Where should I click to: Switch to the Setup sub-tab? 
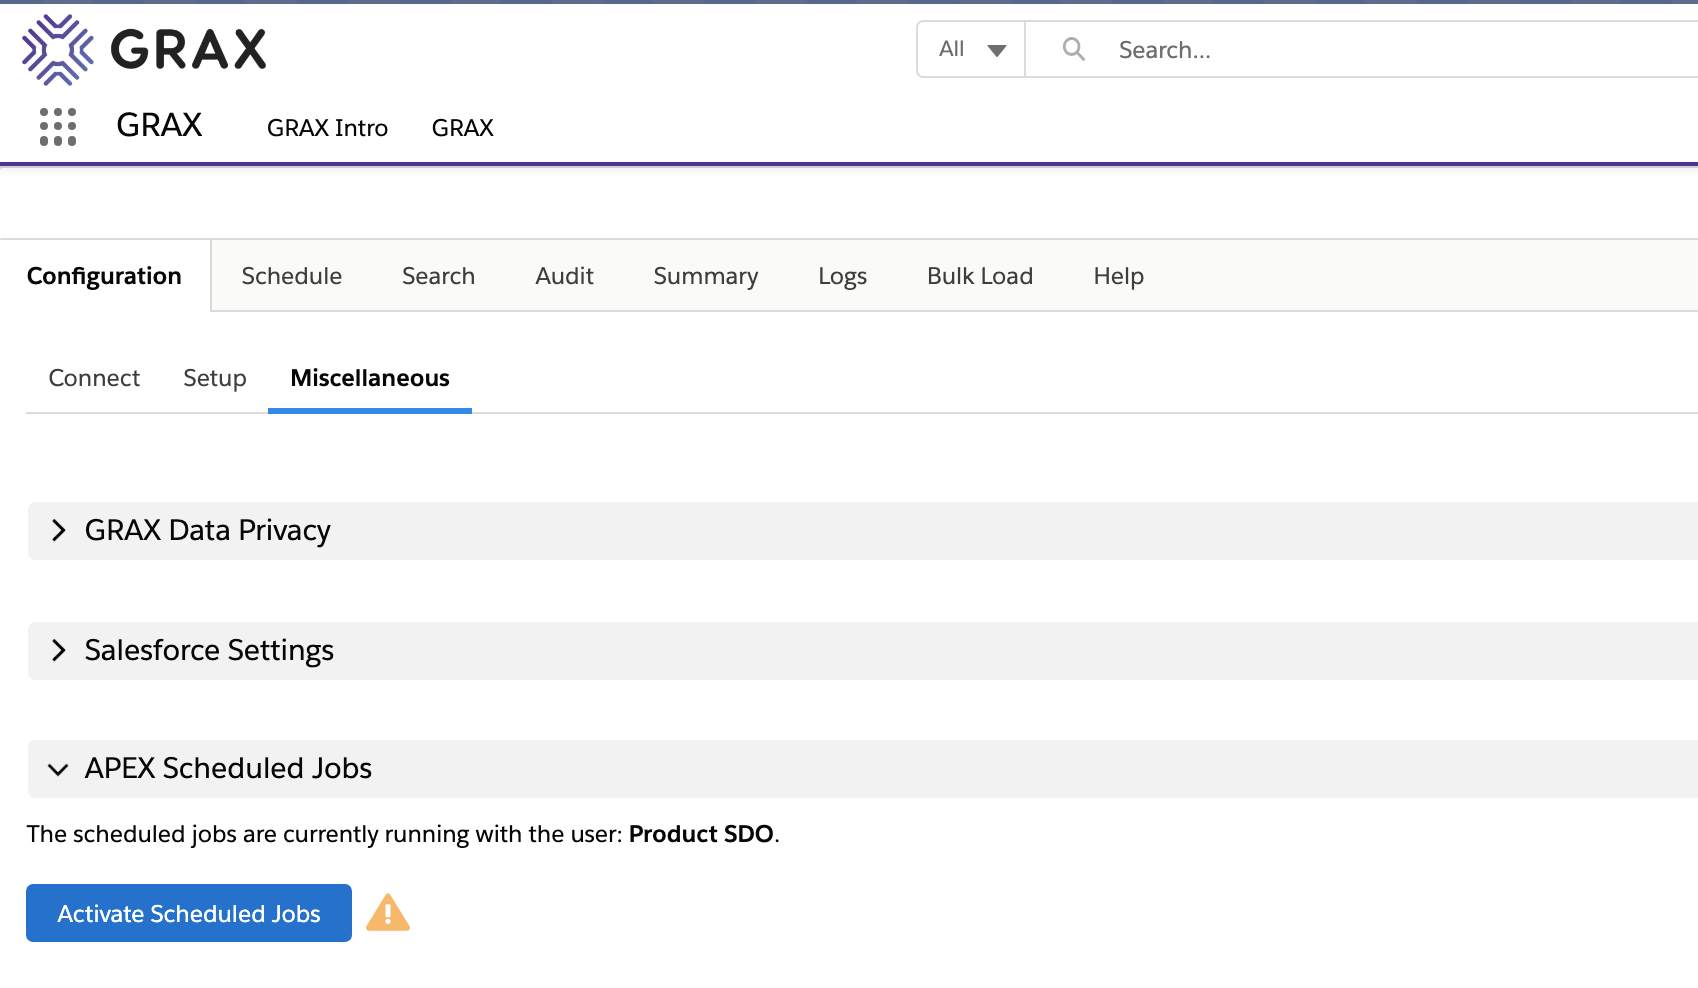pos(215,378)
